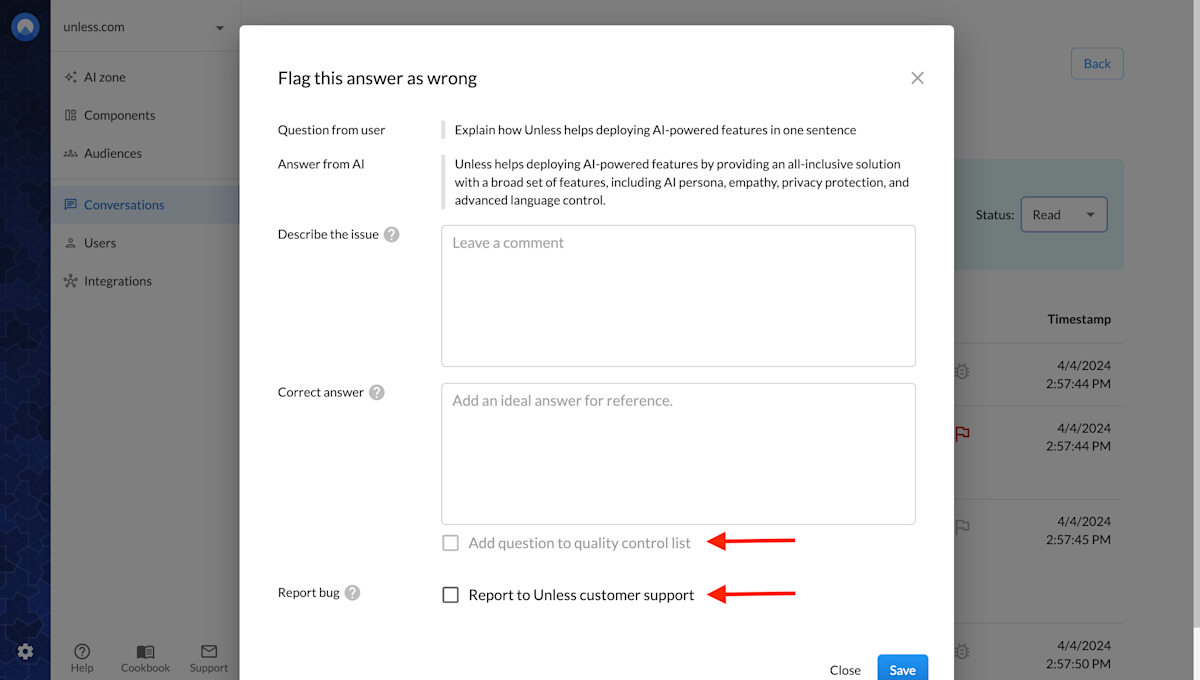The image size is (1200, 680).
Task: Select the AI zone sparkle icon
Action: click(70, 76)
